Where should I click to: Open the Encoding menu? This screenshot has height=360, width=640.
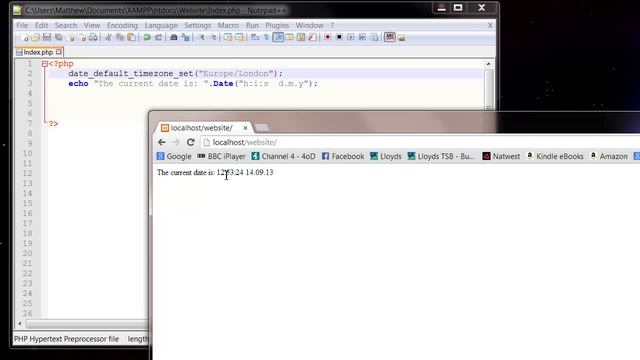[122, 25]
